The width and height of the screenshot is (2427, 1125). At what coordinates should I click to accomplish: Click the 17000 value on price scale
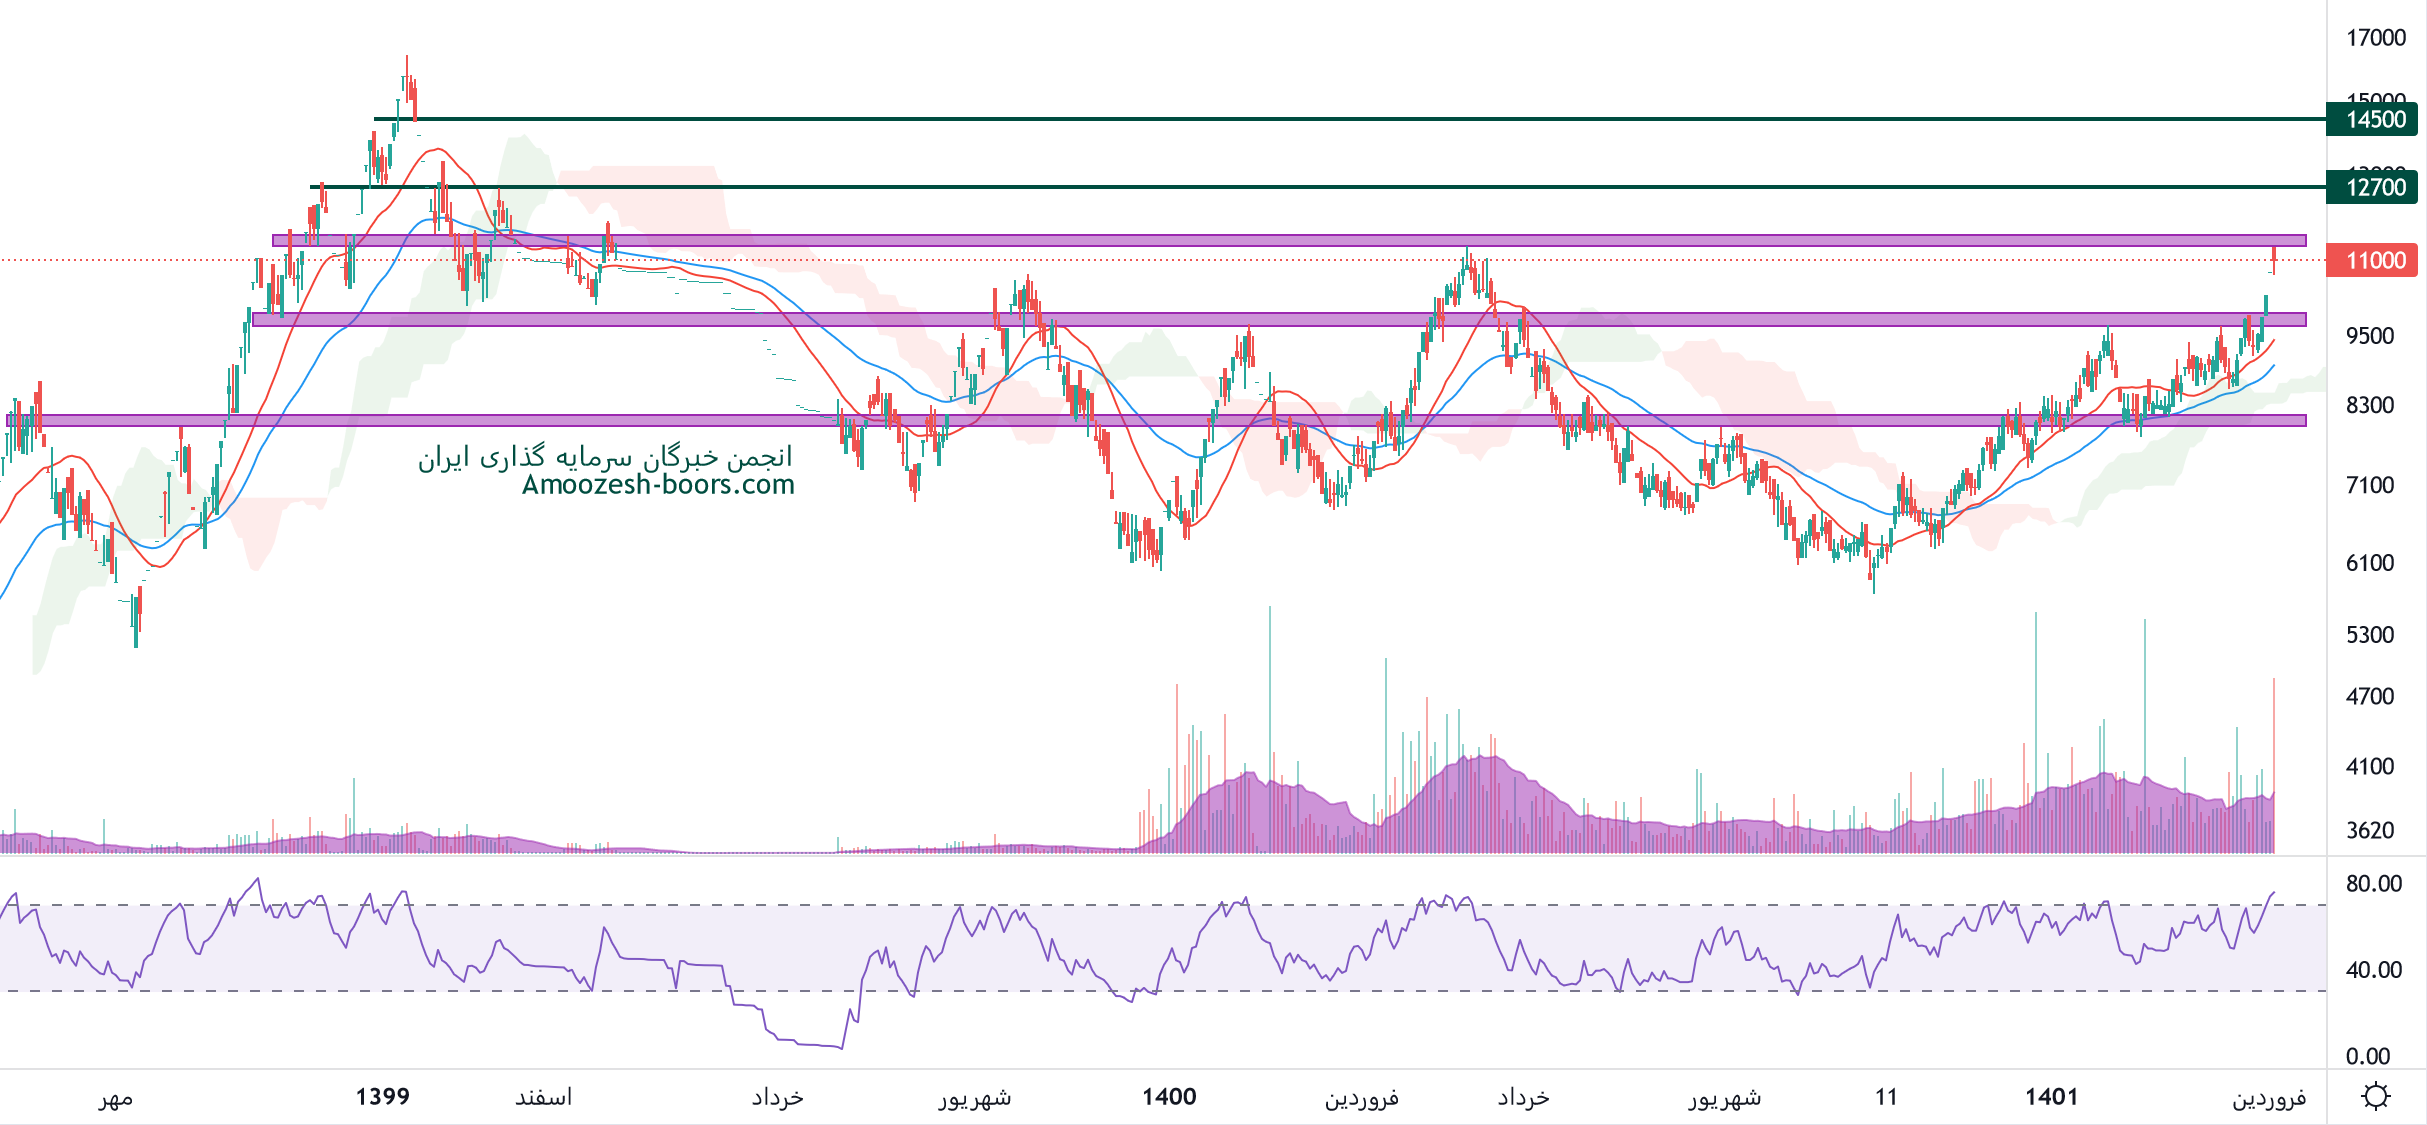(2375, 38)
